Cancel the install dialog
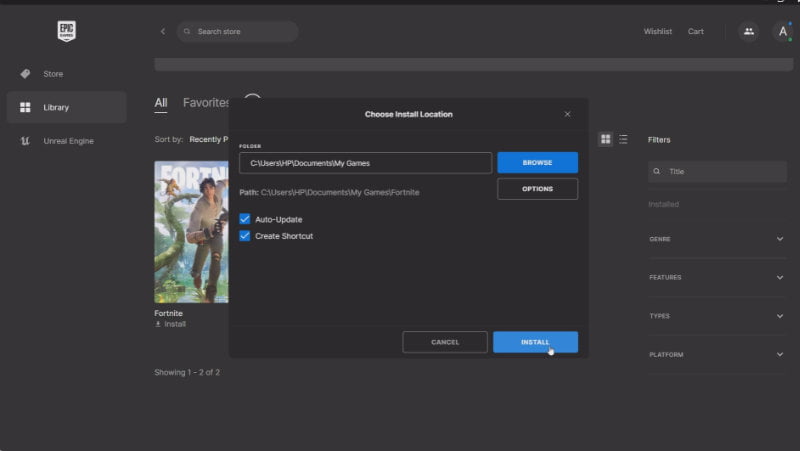The width and height of the screenshot is (800, 451). pyautogui.click(x=445, y=342)
